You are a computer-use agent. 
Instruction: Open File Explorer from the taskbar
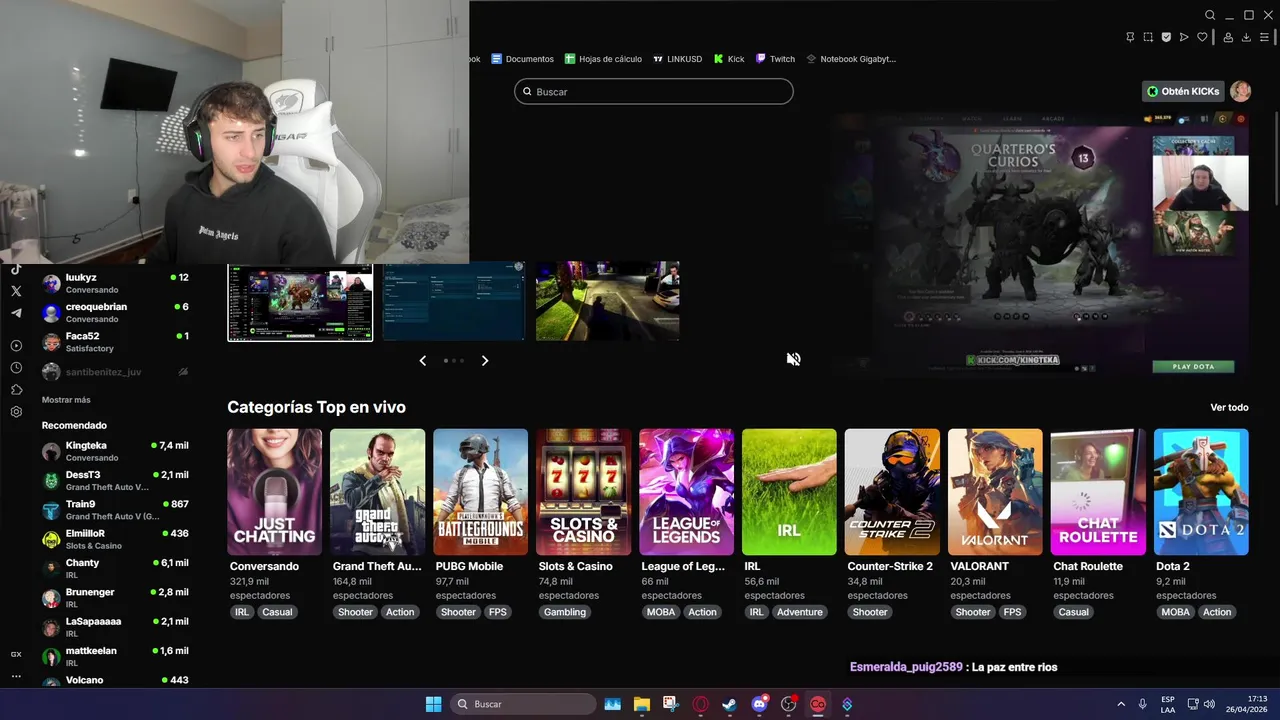(x=642, y=704)
